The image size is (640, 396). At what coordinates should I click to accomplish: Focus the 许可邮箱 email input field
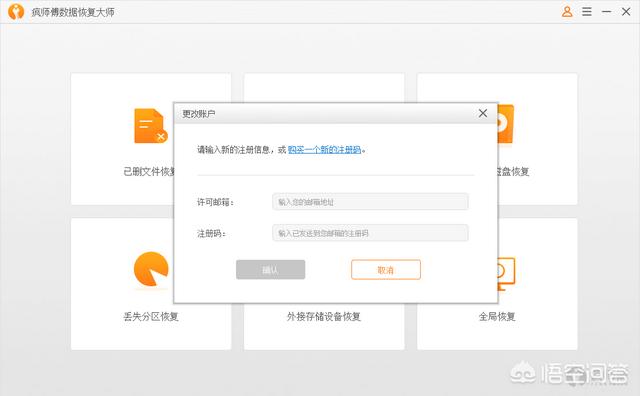pyautogui.click(x=370, y=202)
